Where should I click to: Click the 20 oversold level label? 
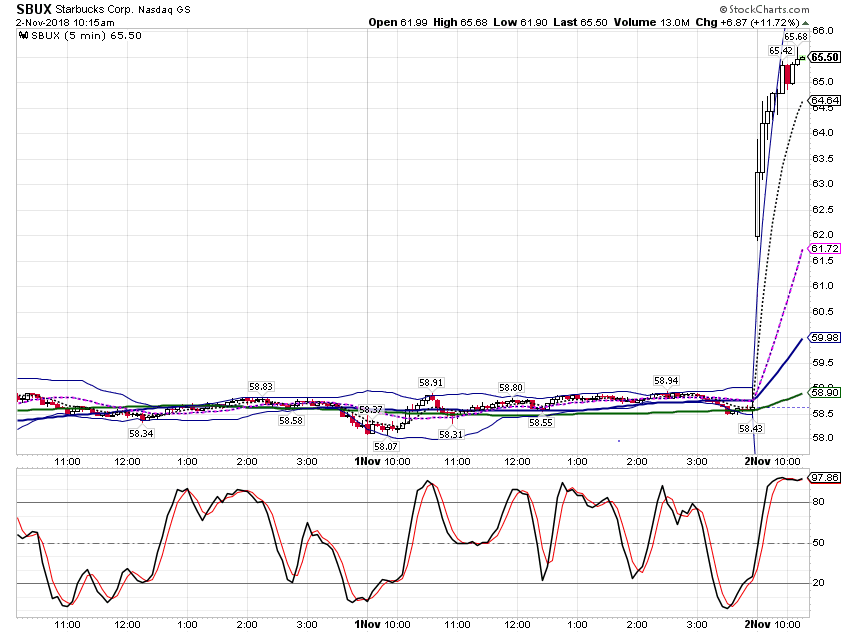coord(819,583)
